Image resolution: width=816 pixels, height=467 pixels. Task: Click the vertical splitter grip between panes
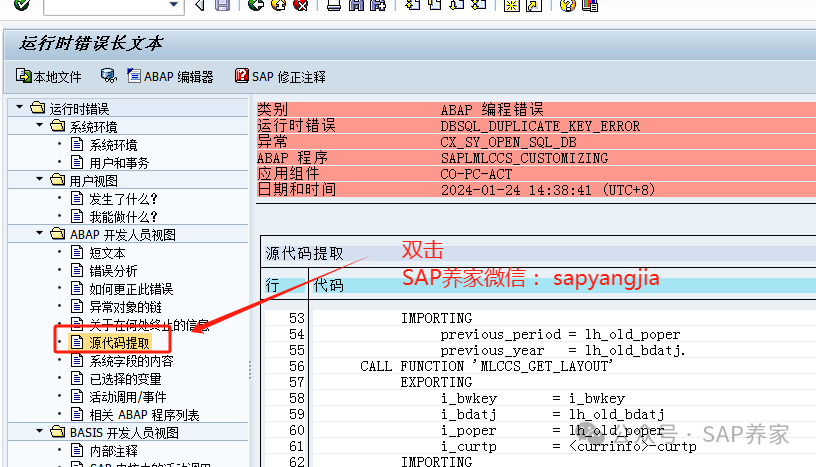click(x=250, y=370)
